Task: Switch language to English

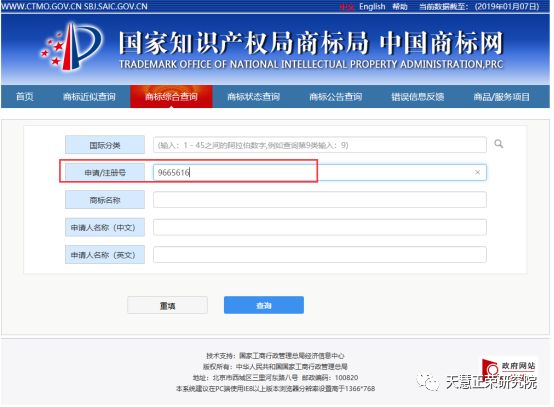Action: 372,7
